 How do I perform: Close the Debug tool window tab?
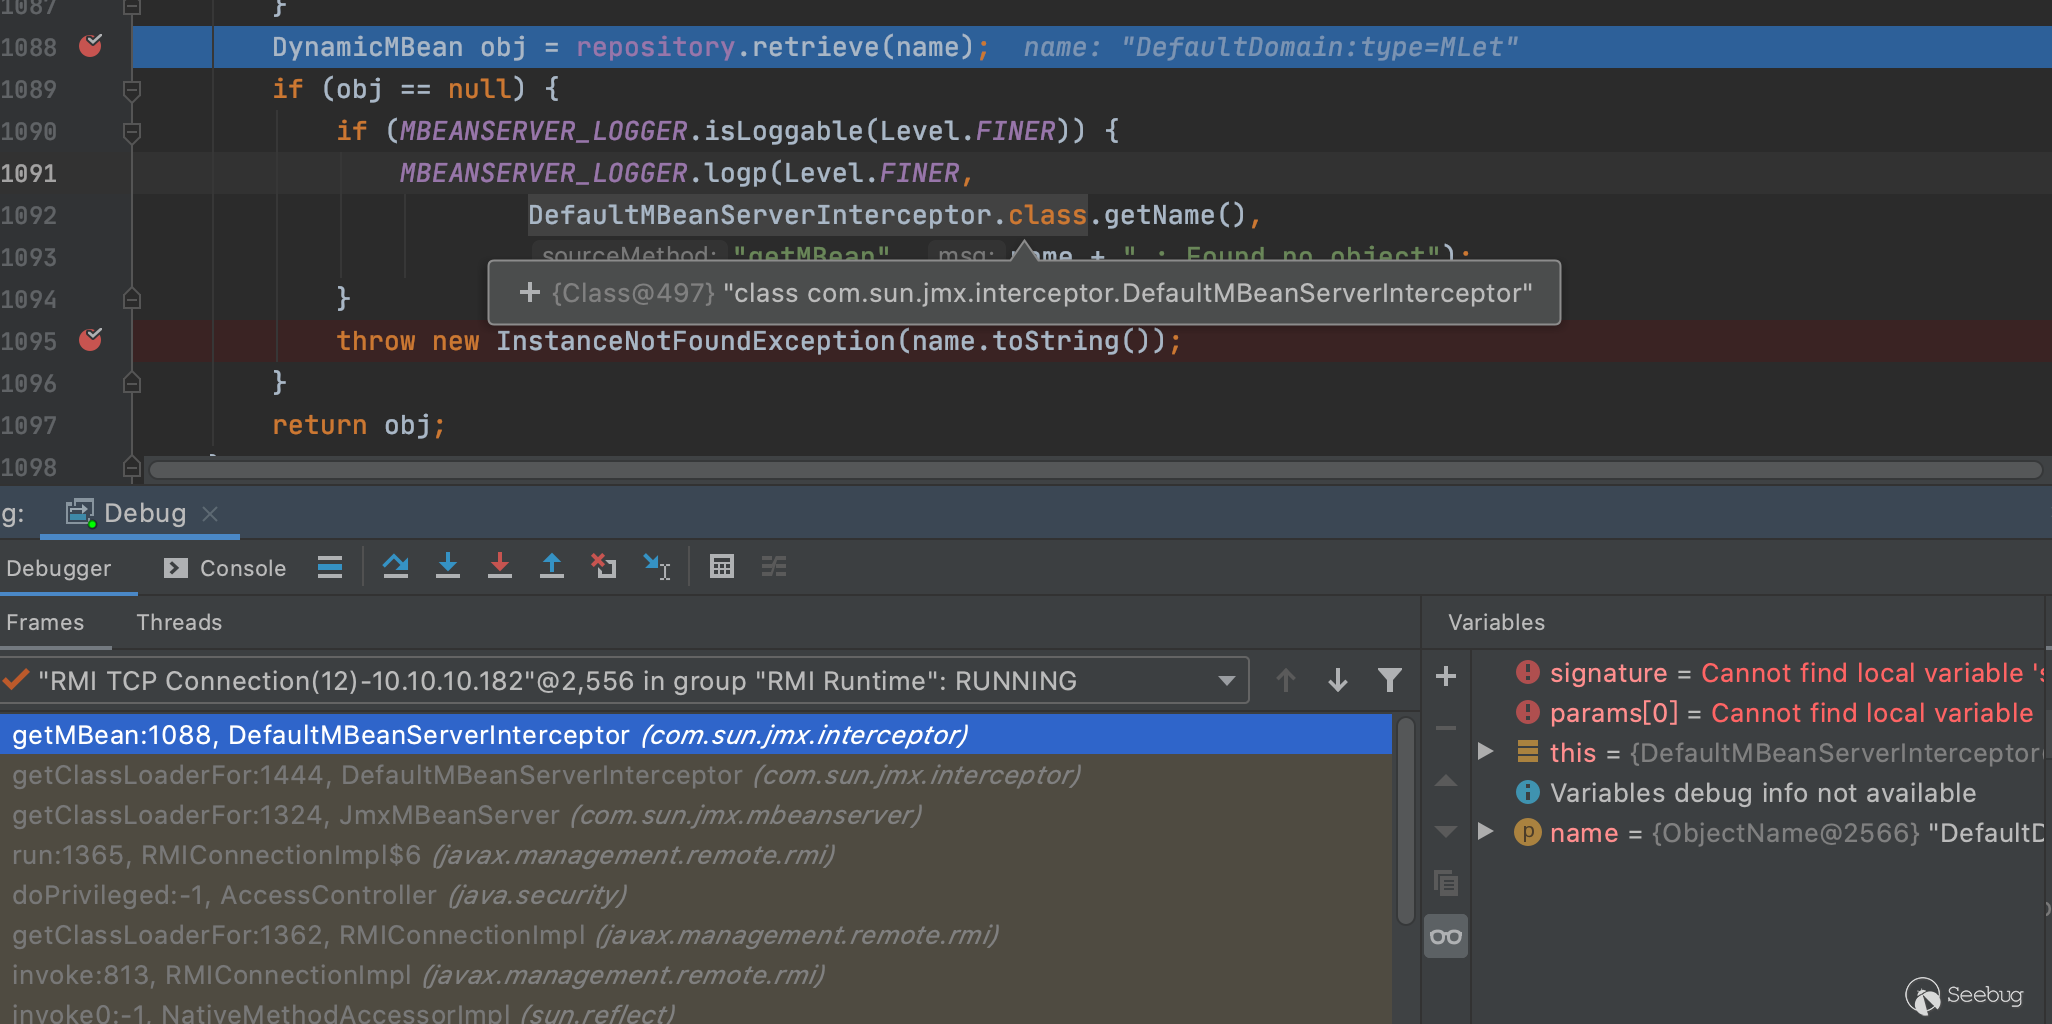(210, 514)
